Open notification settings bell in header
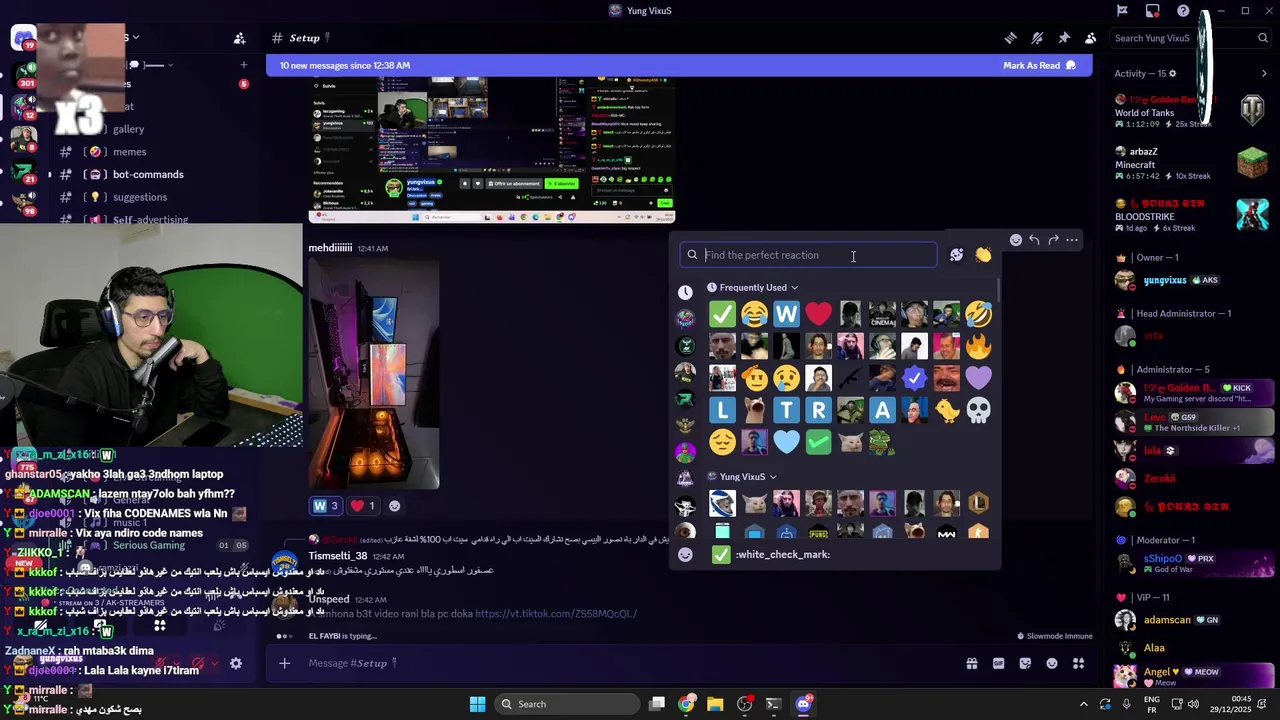This screenshot has width=1280, height=720. click(x=1037, y=38)
